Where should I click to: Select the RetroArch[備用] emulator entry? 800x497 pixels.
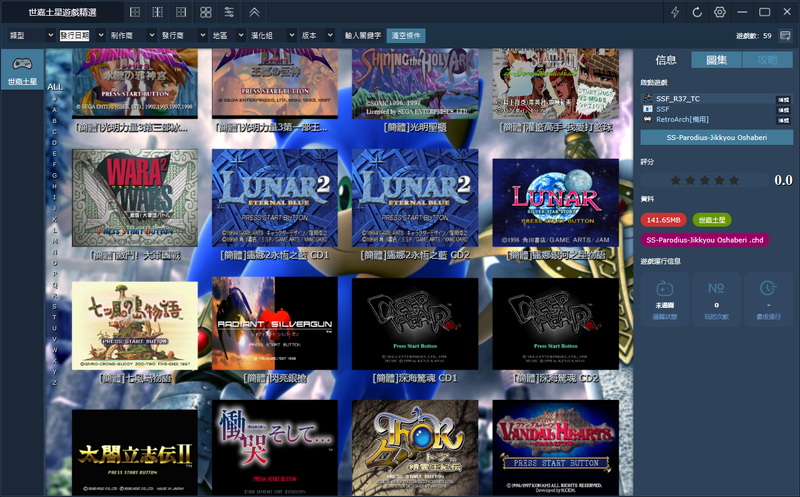[x=708, y=119]
